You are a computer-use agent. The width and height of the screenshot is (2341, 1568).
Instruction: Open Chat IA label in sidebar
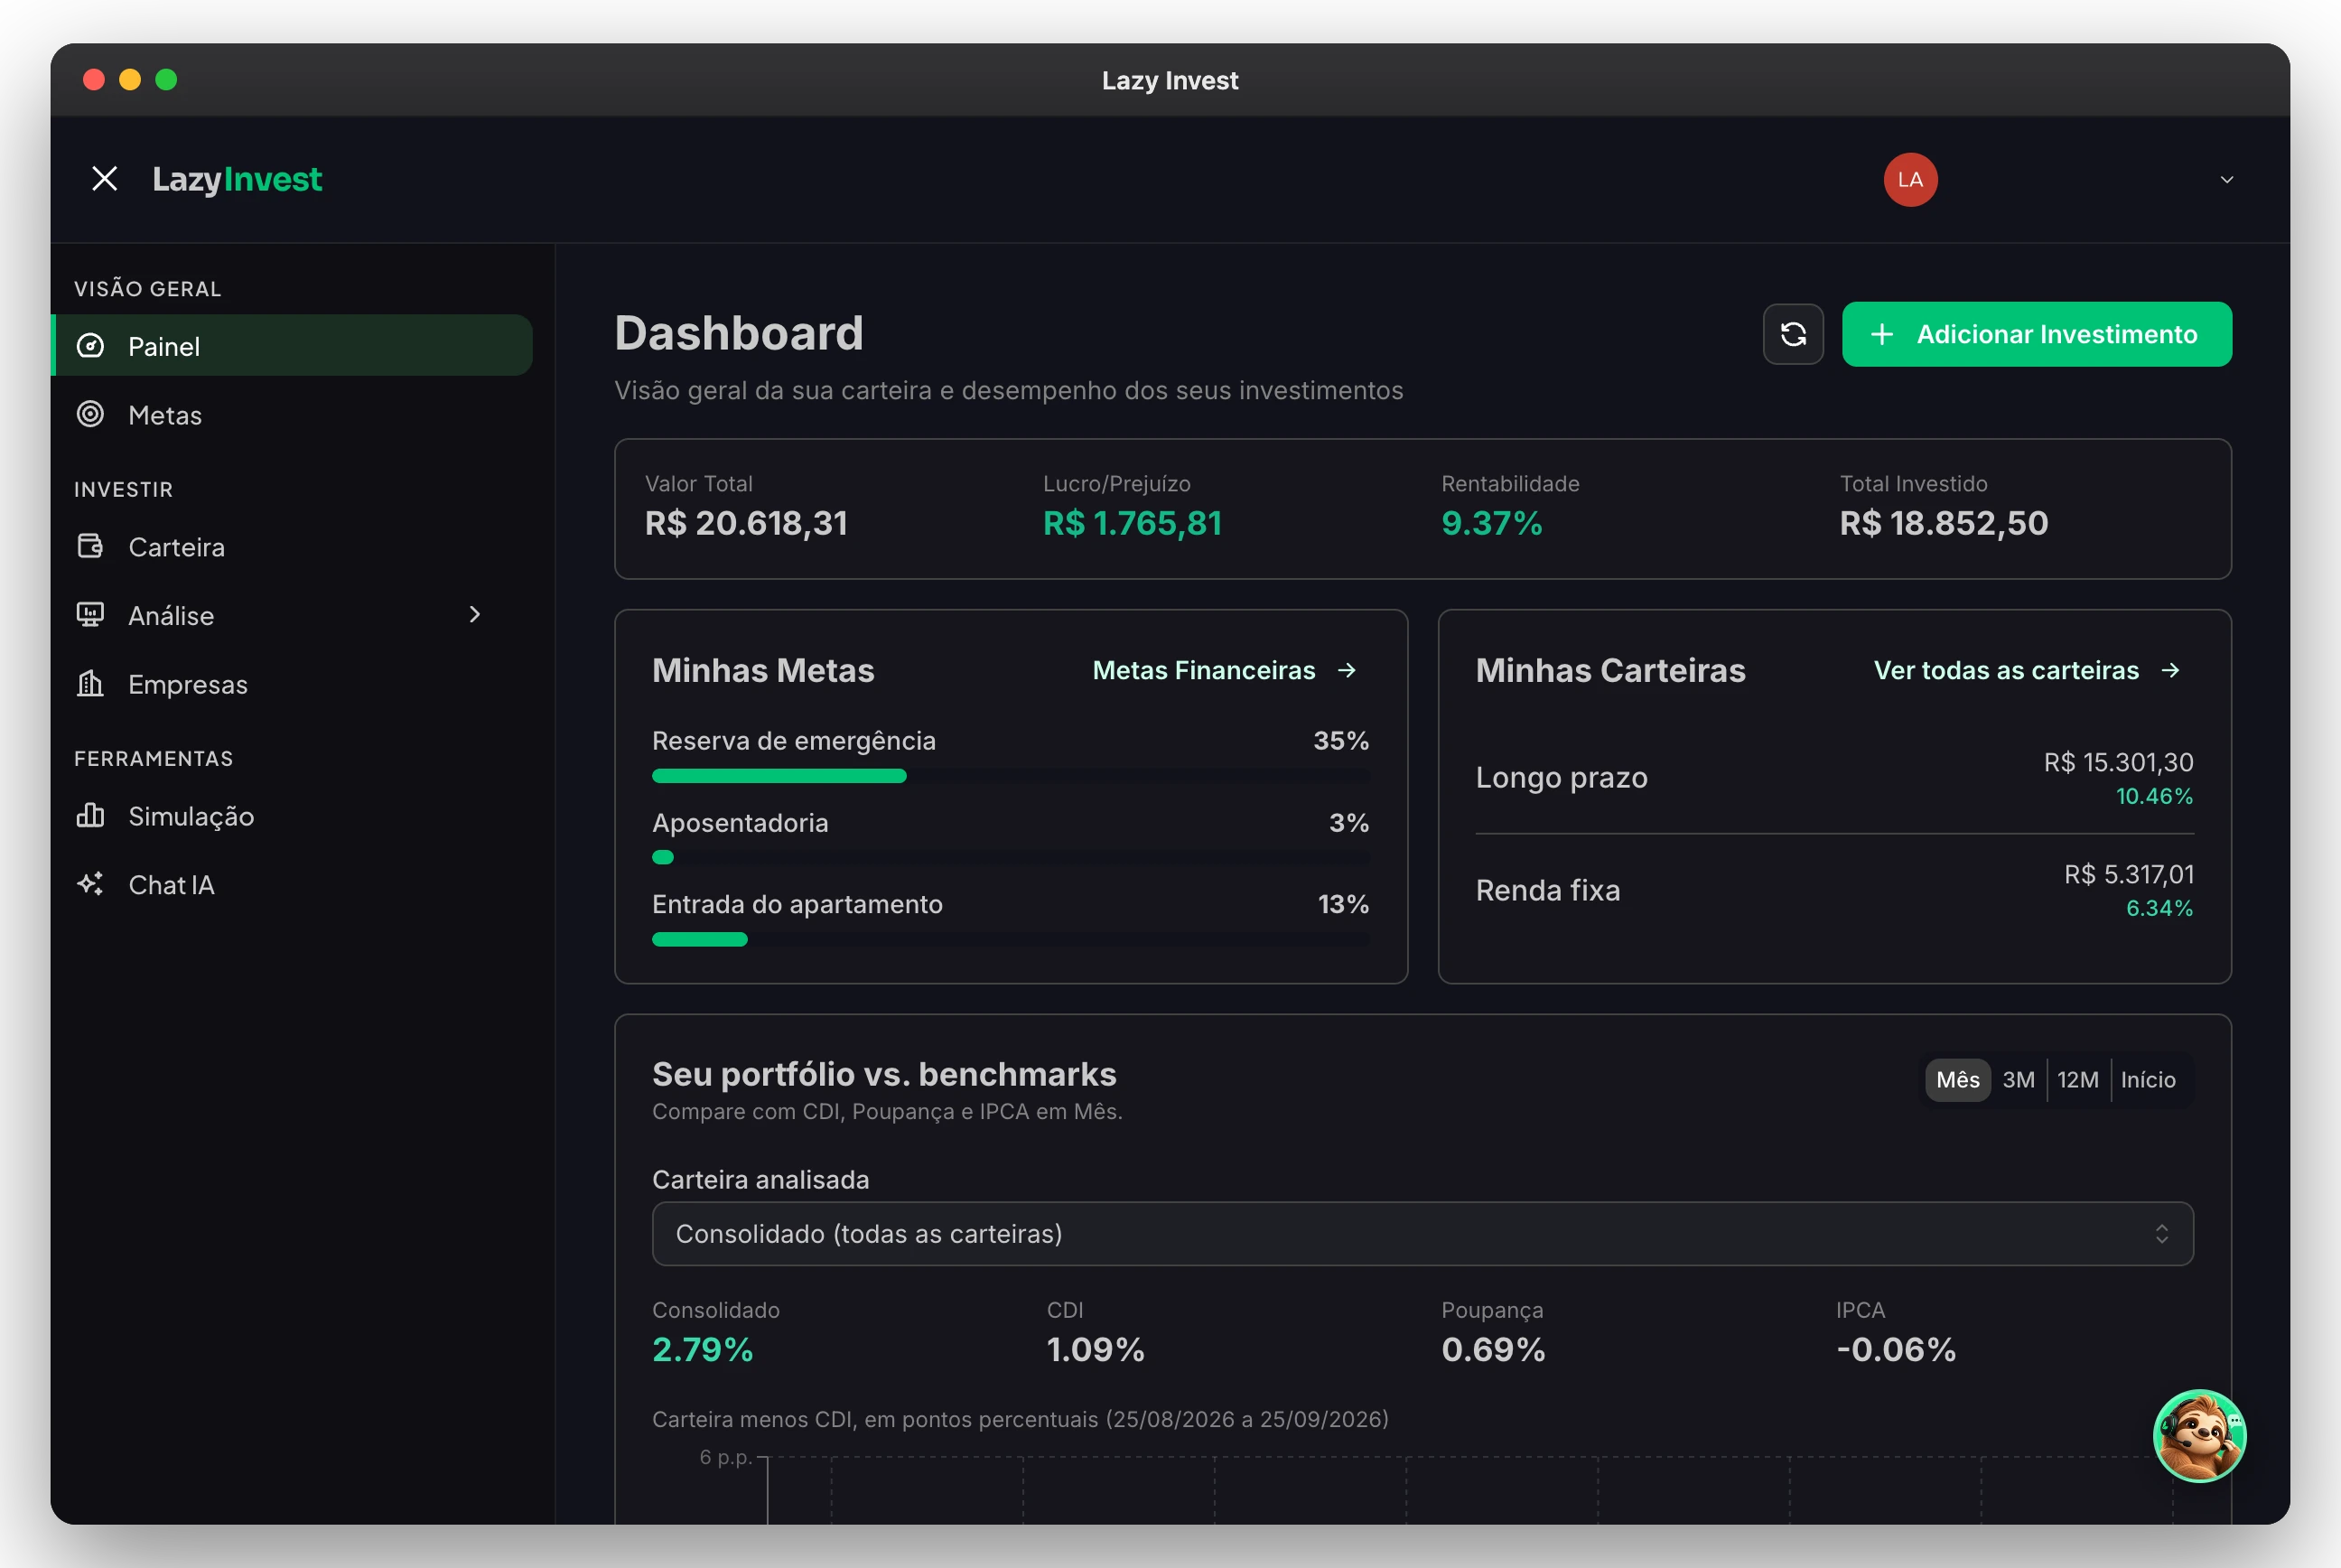tap(171, 885)
